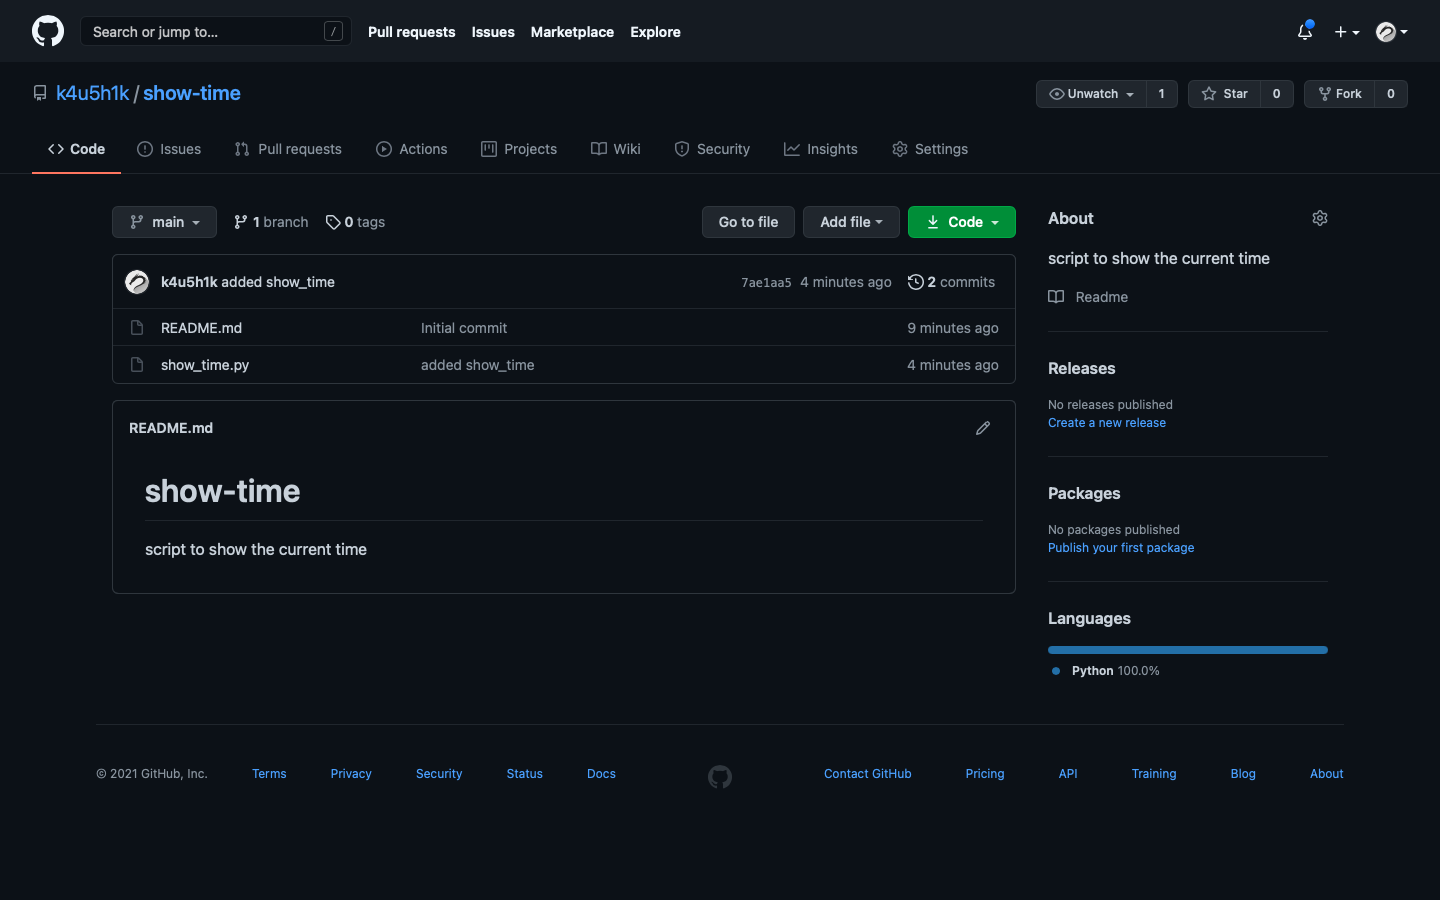Open the 2 commits history link
This screenshot has width=1440, height=900.
tap(951, 282)
